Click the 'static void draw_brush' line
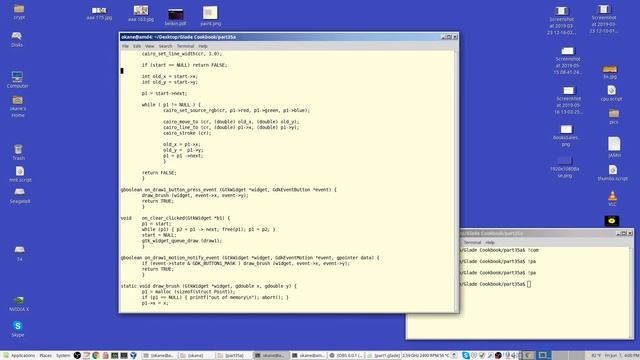 click(209, 286)
